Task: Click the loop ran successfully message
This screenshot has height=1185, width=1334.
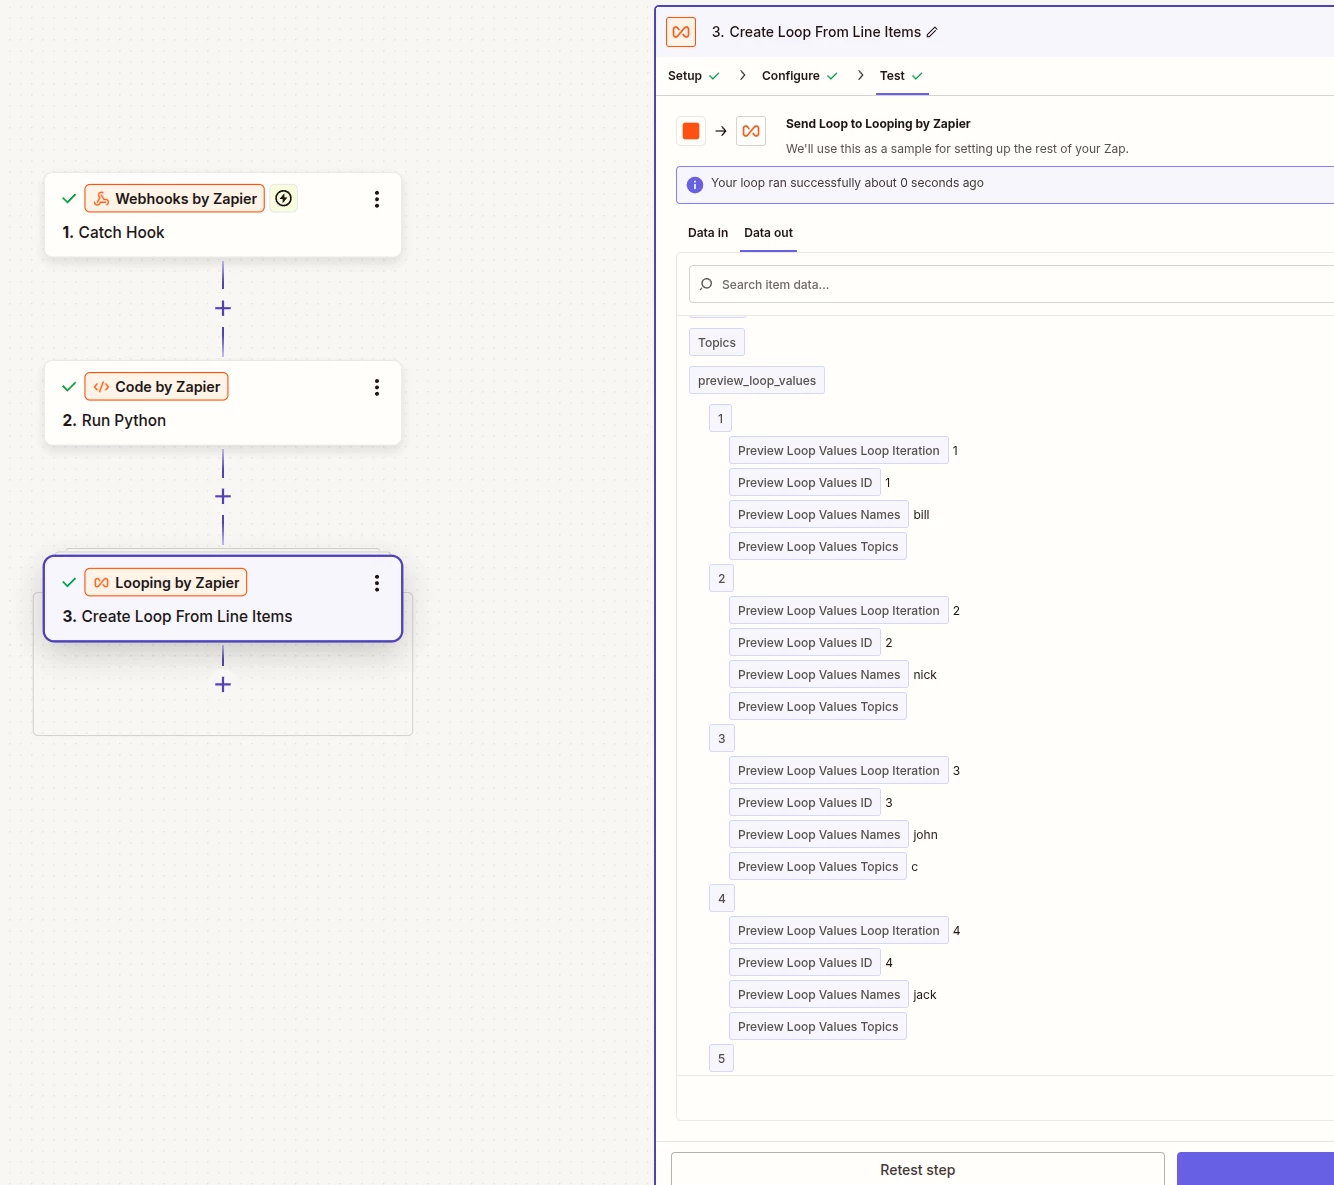Action: [x=847, y=183]
